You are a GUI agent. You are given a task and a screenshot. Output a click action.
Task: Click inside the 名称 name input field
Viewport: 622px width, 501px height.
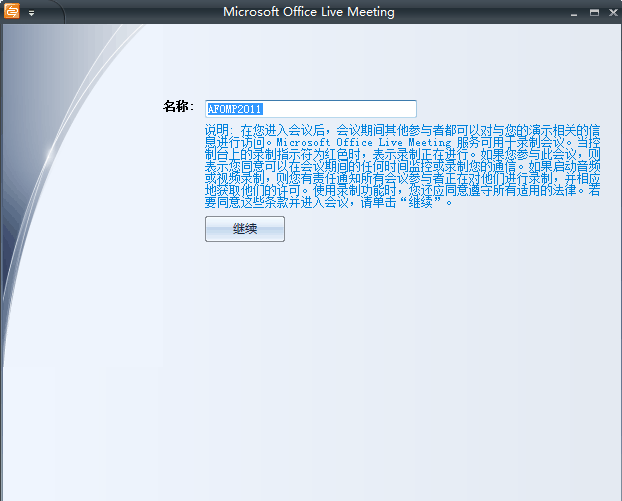tap(310, 109)
